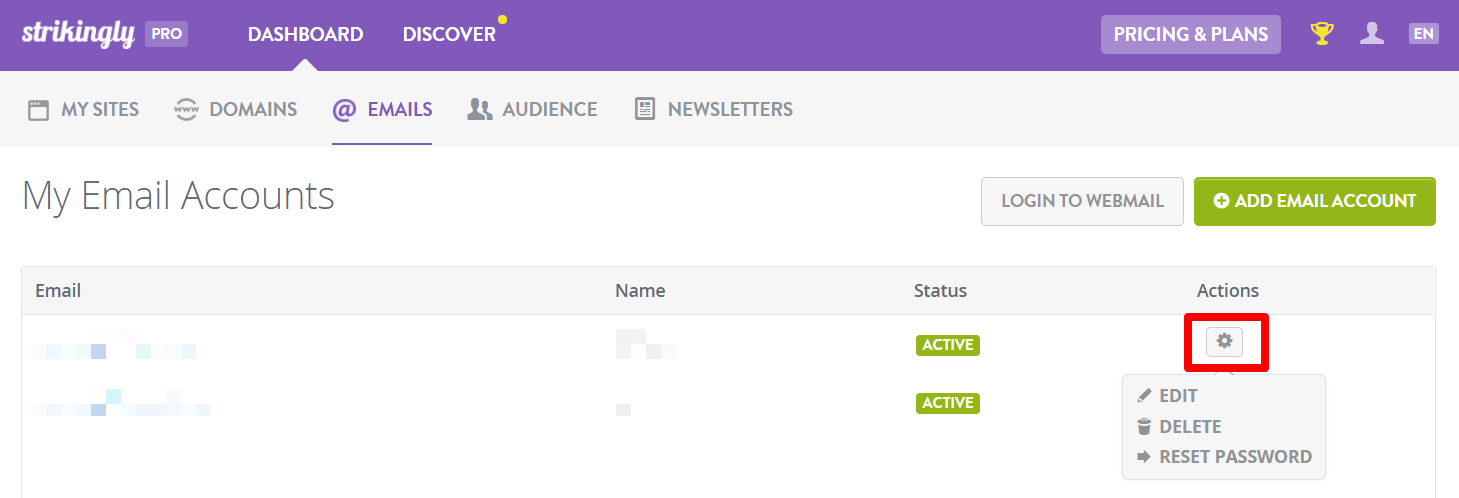Open Pricing & Plans
The height and width of the screenshot is (498, 1459).
point(1191,34)
